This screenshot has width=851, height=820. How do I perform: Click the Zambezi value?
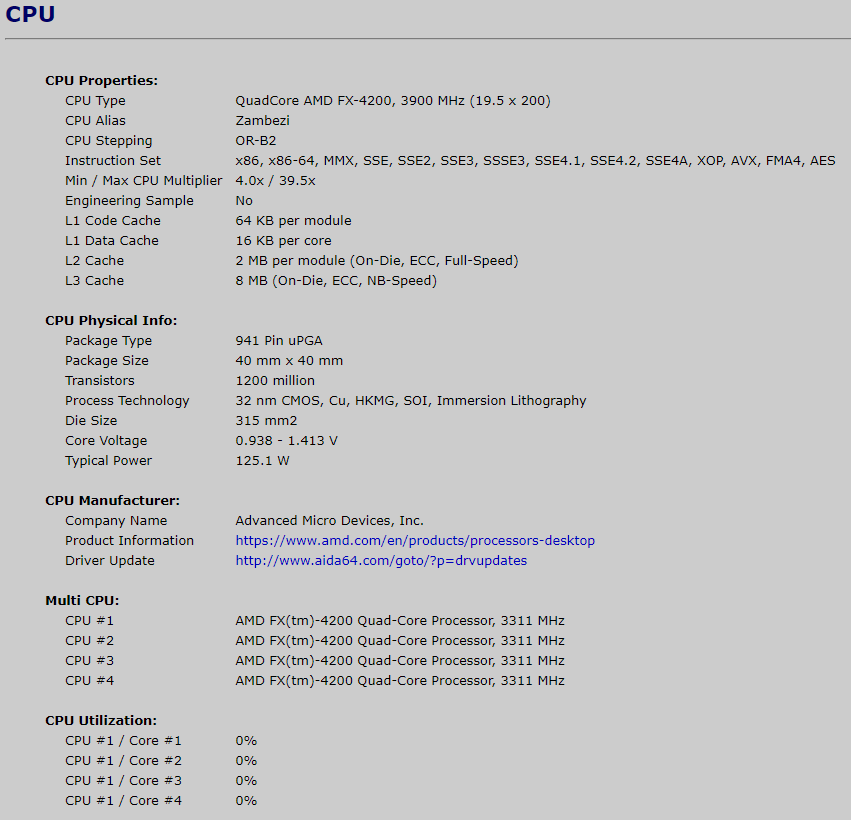262,120
